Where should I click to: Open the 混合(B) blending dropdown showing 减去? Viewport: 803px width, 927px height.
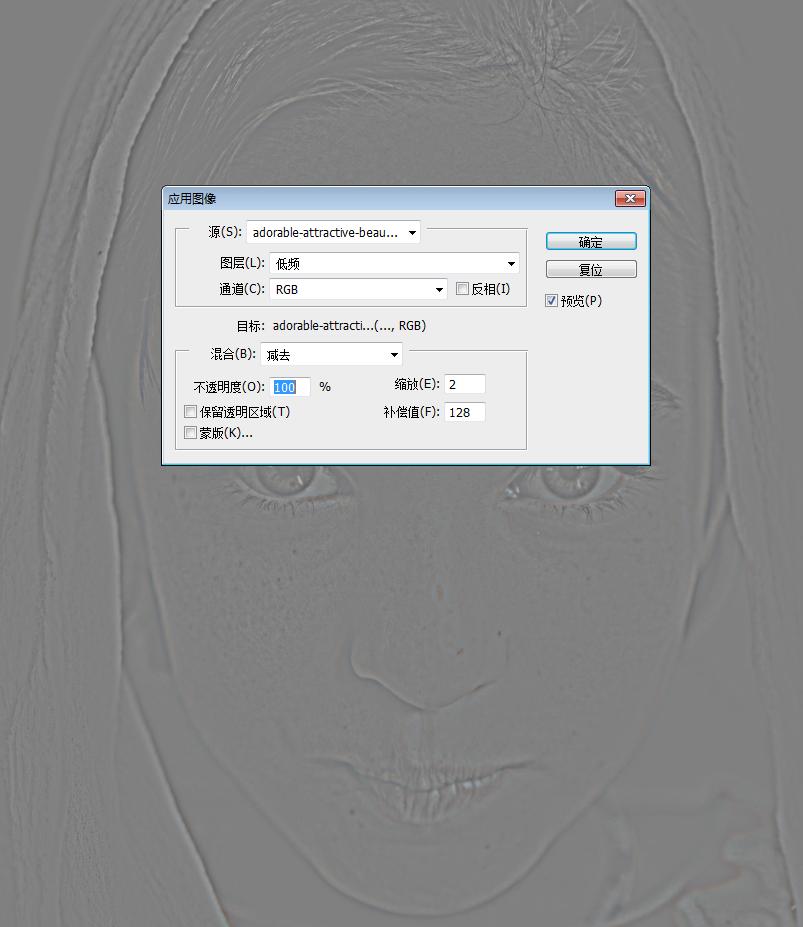332,355
